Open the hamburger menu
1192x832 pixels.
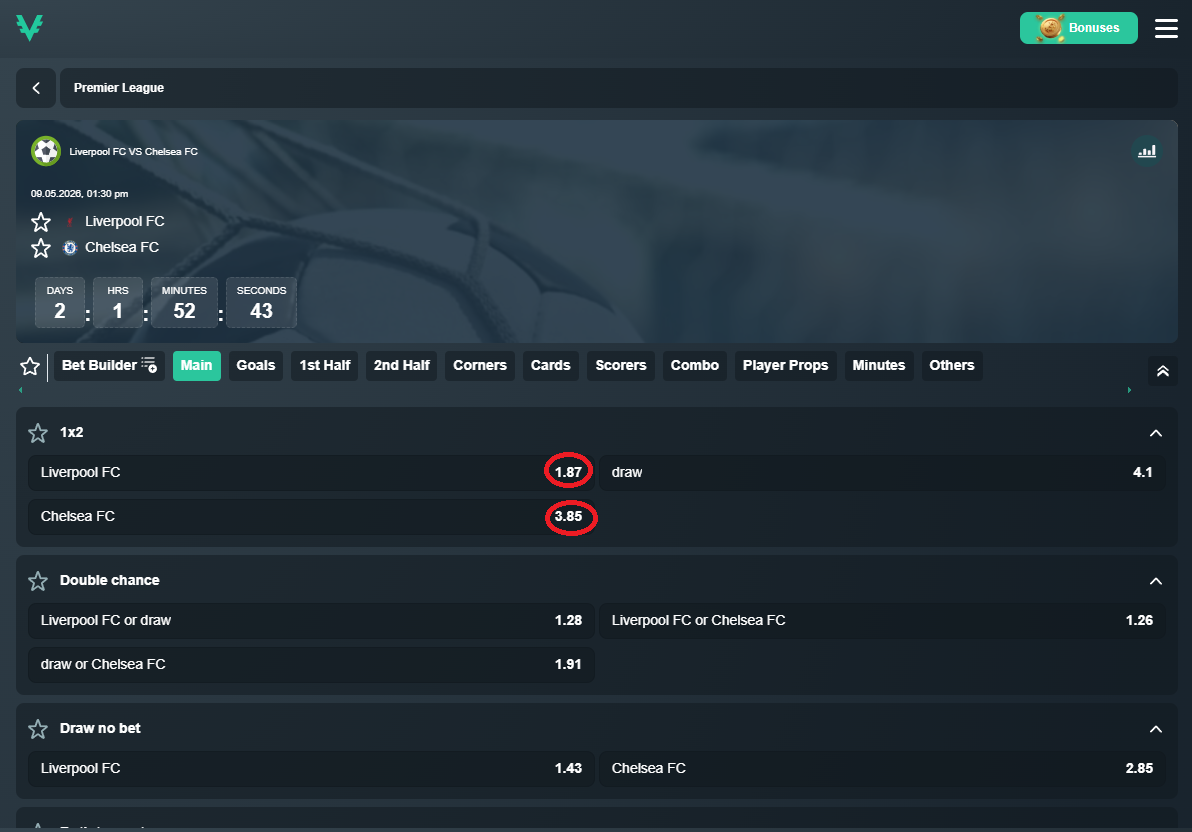pyautogui.click(x=1165, y=28)
